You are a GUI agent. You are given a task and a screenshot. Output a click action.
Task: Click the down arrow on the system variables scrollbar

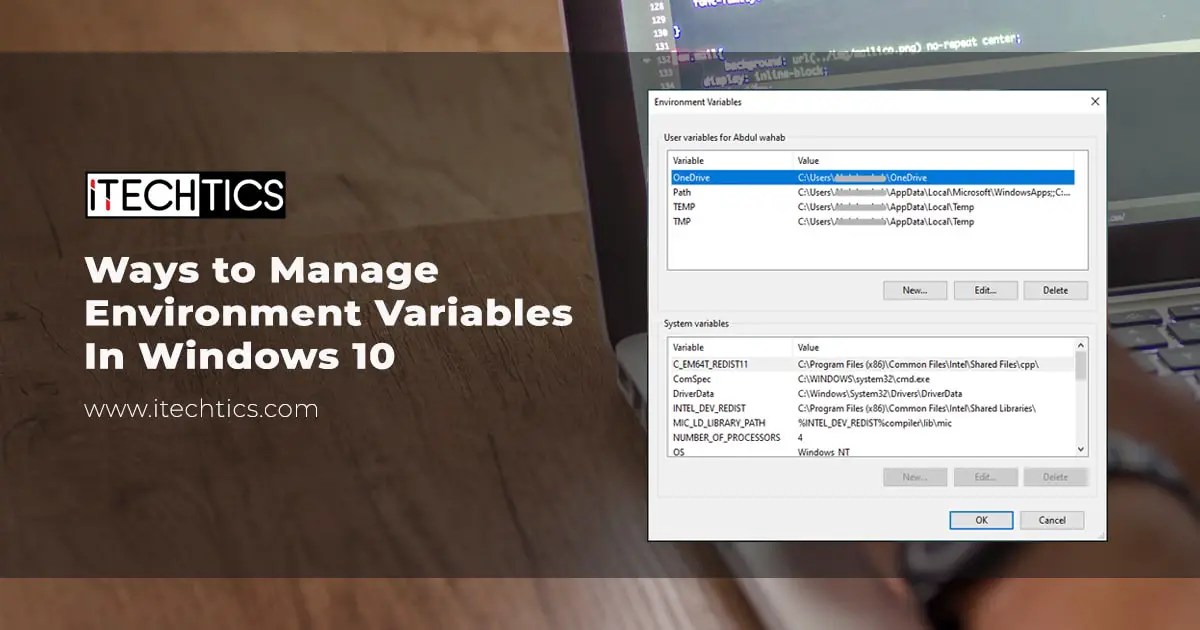[x=1080, y=449]
